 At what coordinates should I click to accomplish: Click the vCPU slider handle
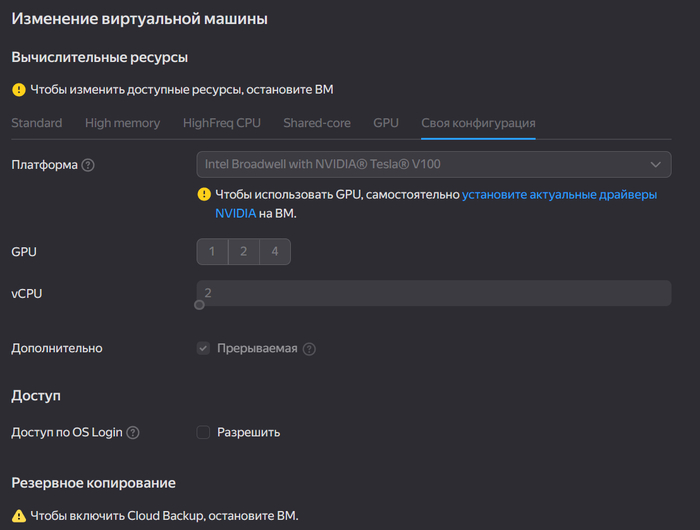pyautogui.click(x=200, y=305)
